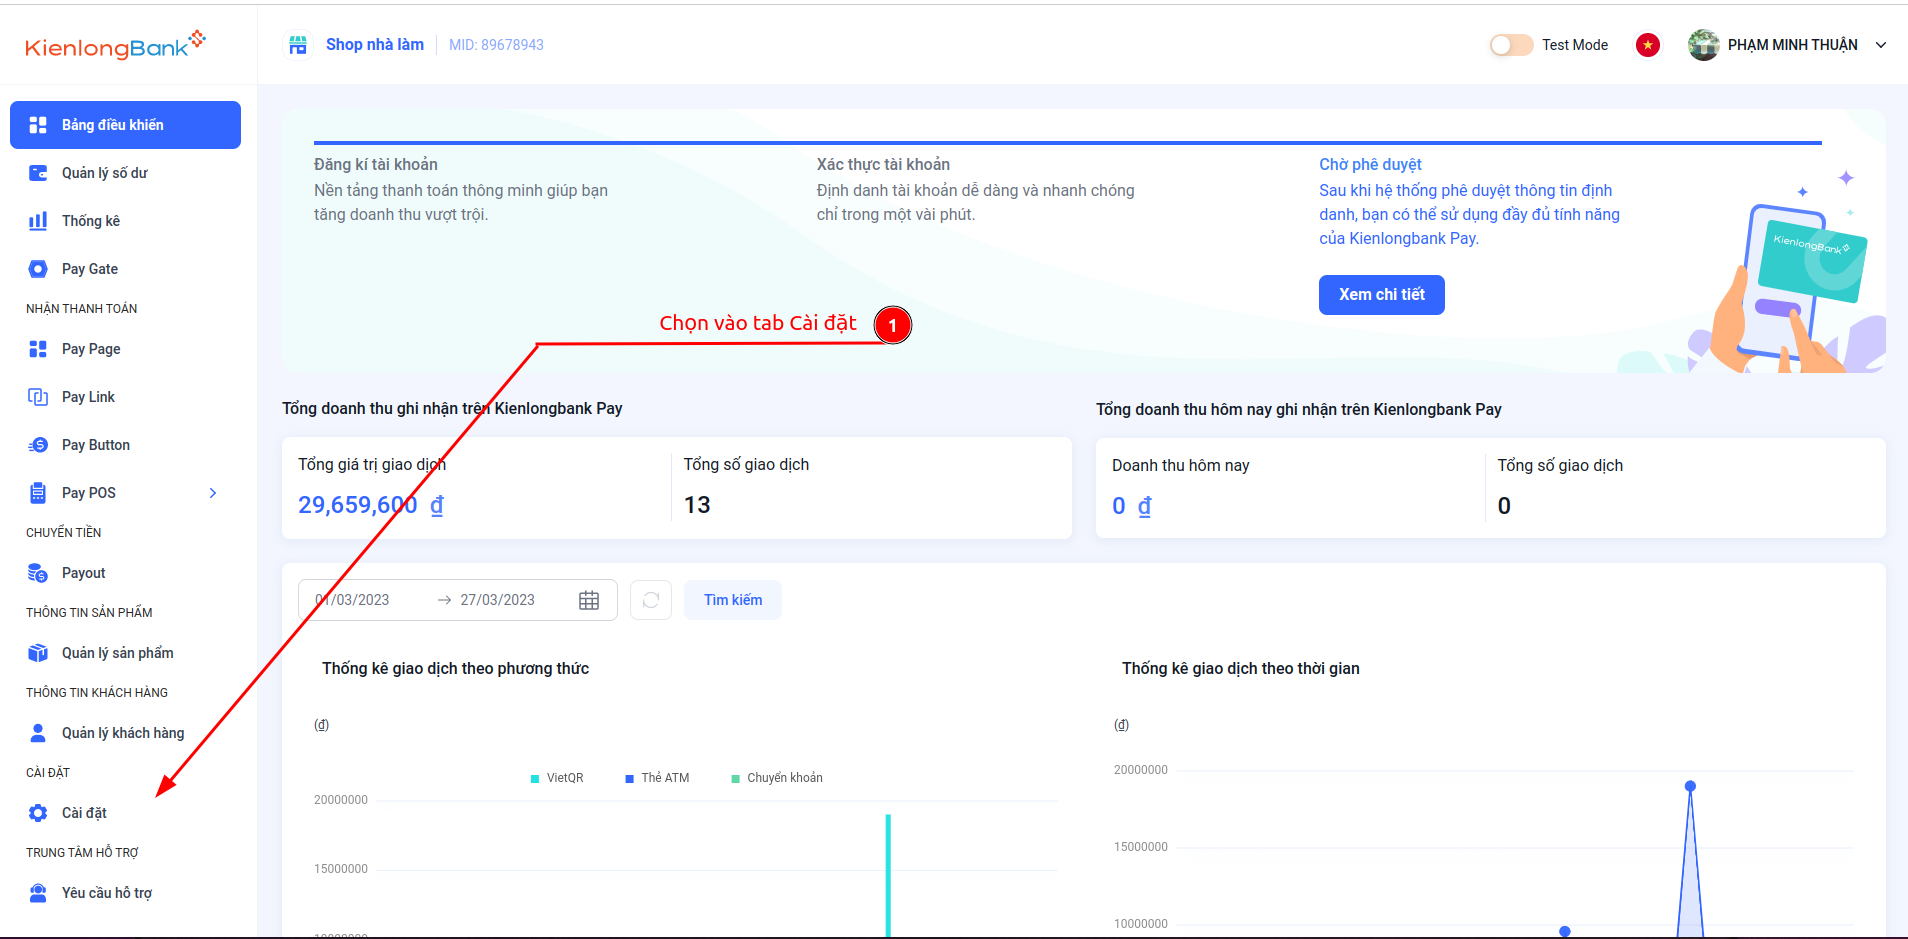Open the Payout menu label
The height and width of the screenshot is (939, 1908).
pos(83,573)
